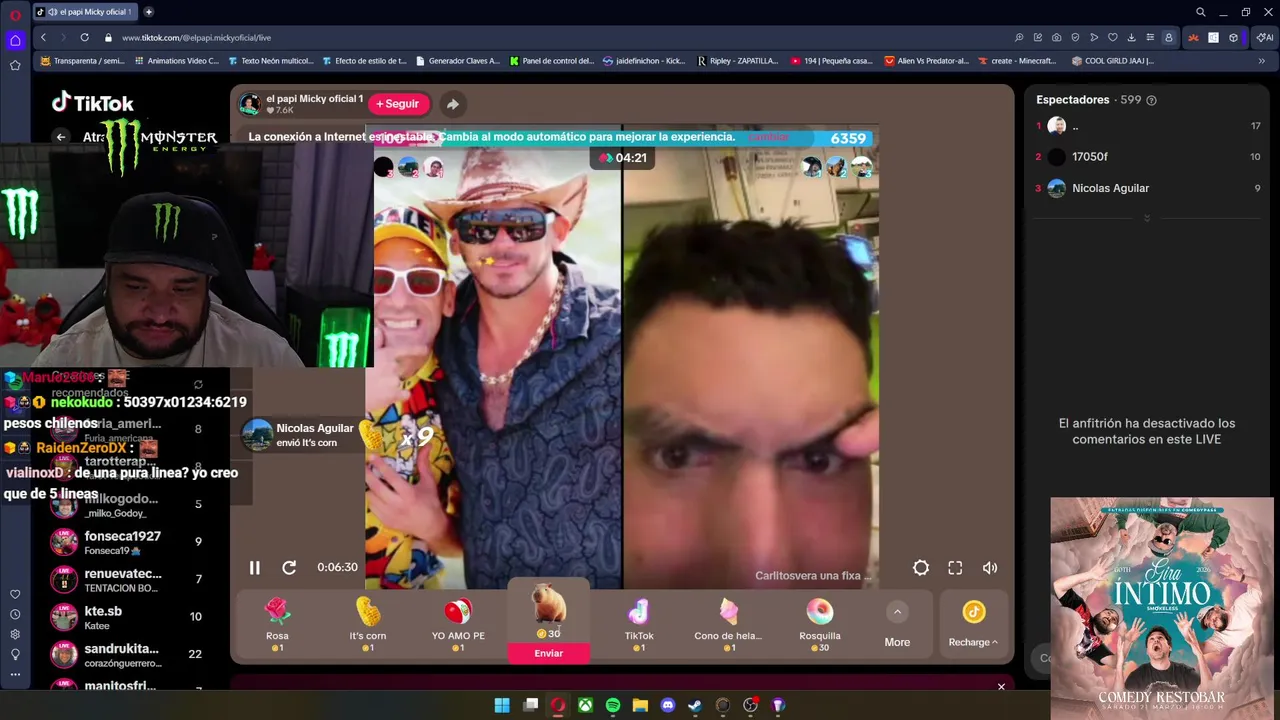Open the Texto Neón multicol... bookmark
The image size is (1280, 720).
(x=270, y=60)
